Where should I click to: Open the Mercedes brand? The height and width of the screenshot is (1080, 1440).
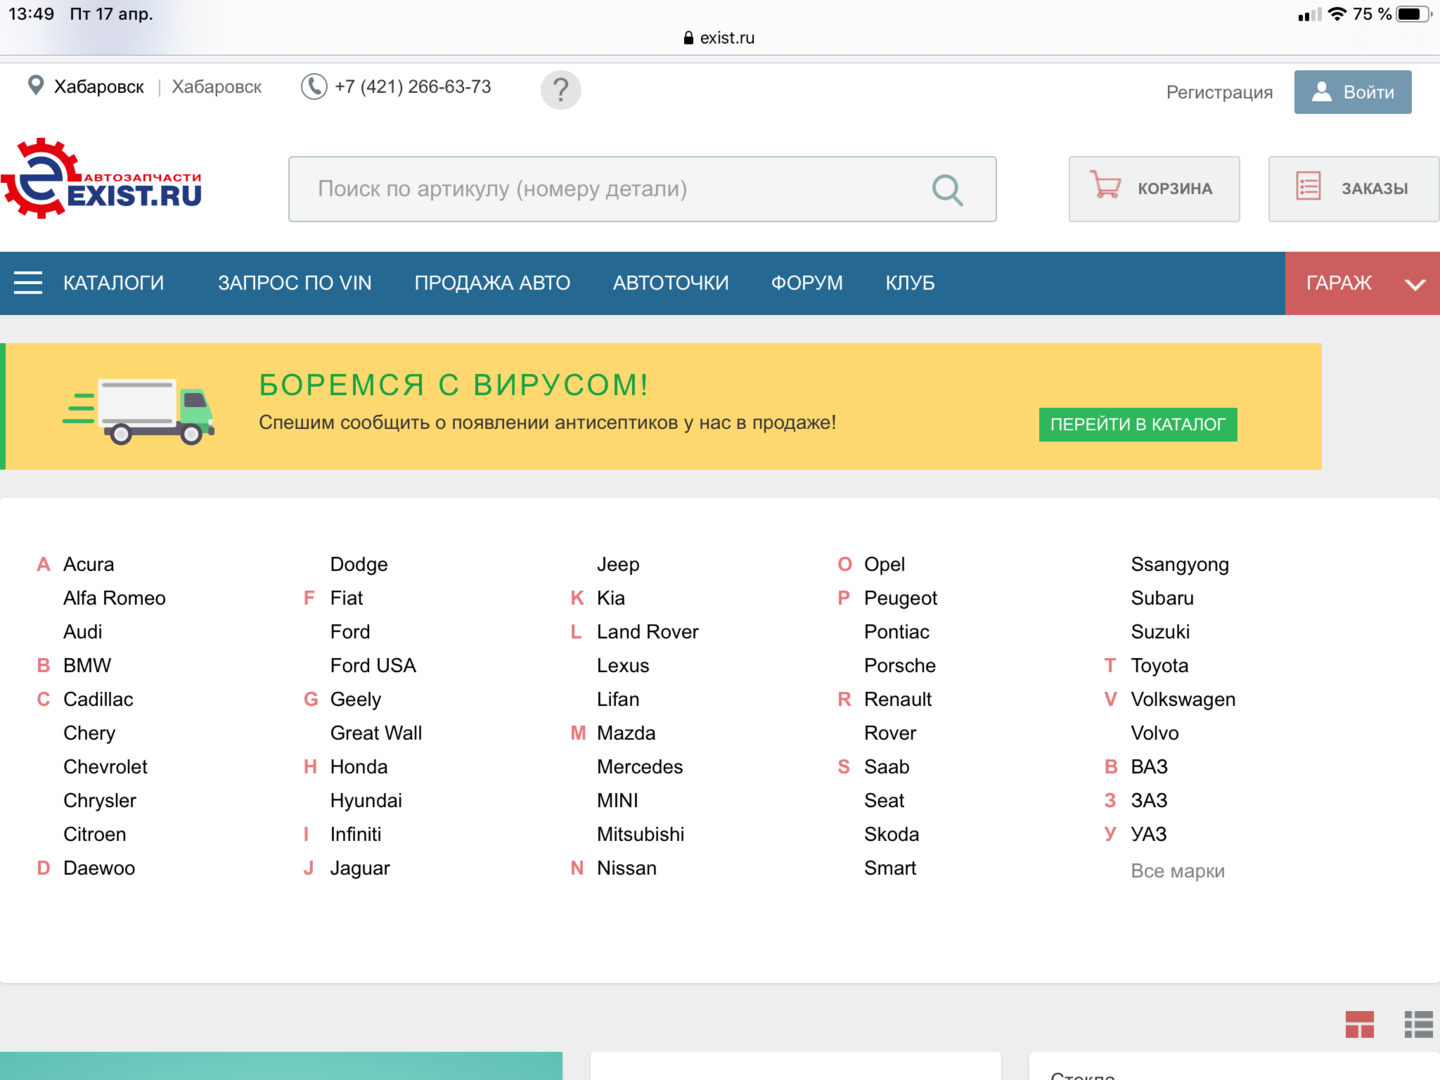(640, 767)
